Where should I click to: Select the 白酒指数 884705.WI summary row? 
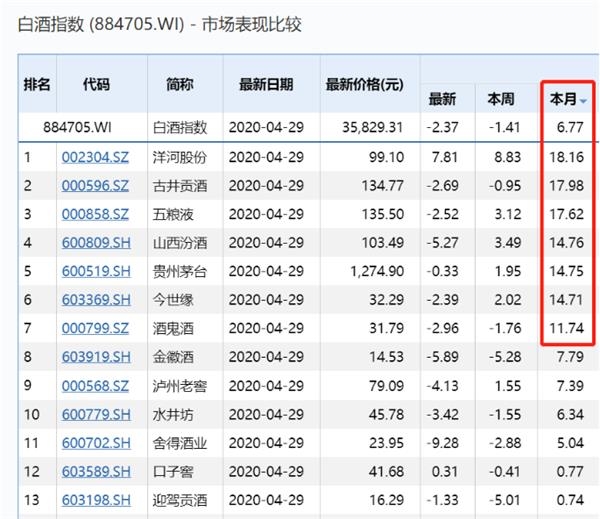point(300,128)
